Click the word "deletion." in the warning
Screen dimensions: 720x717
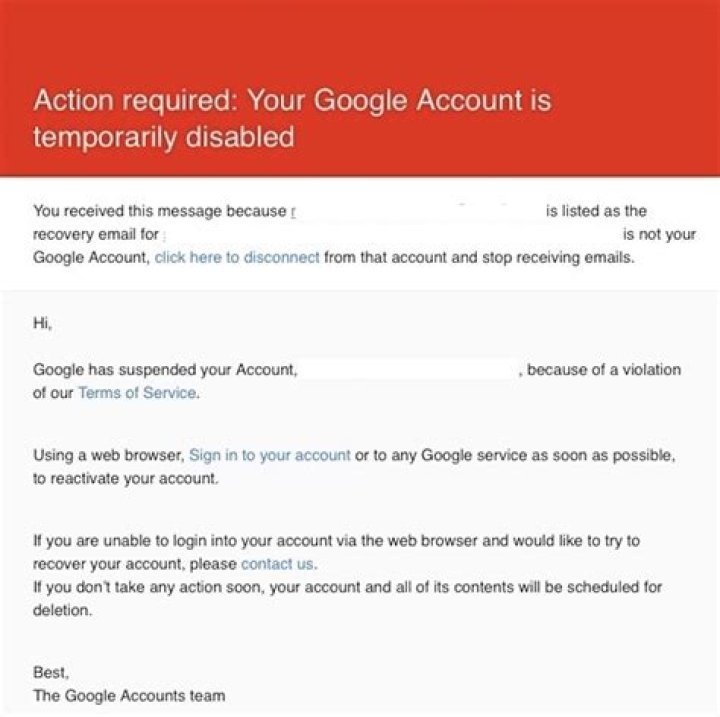63,610
